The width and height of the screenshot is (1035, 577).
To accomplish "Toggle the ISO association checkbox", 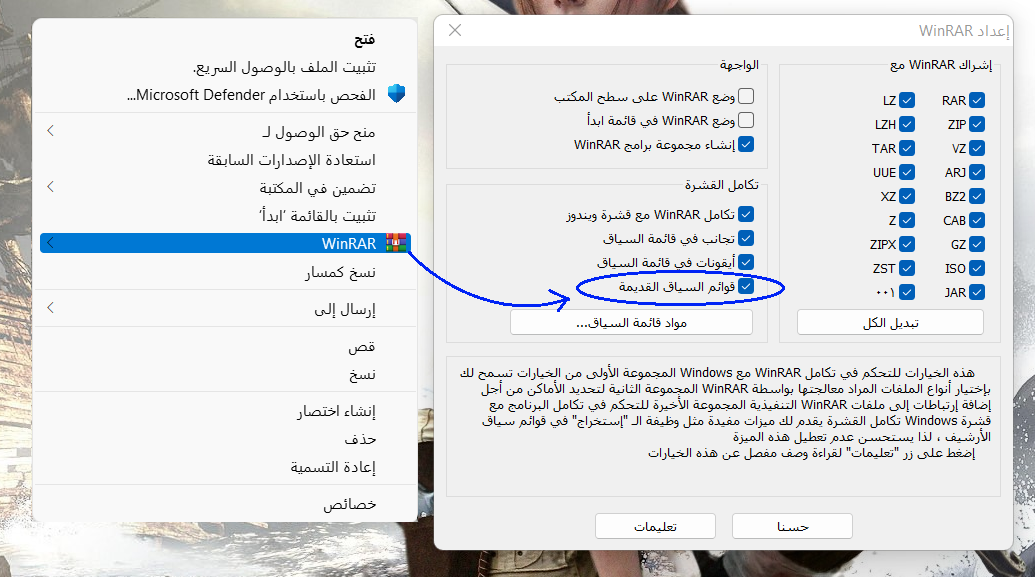I will coord(977,268).
